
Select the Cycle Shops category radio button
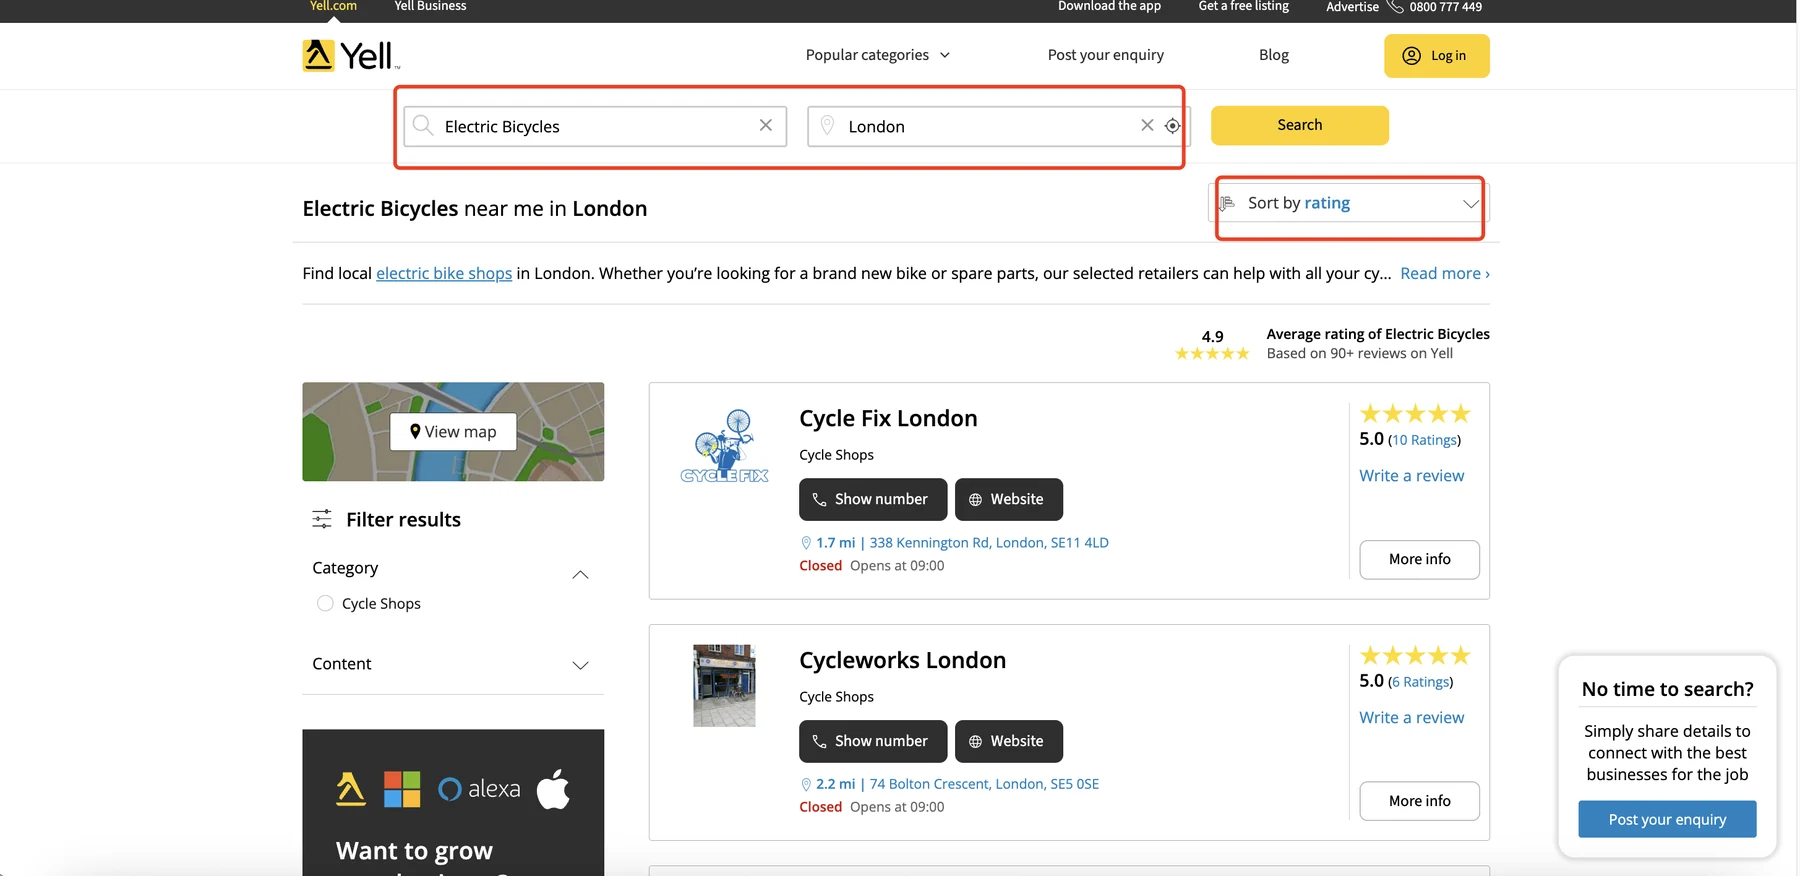[325, 603]
